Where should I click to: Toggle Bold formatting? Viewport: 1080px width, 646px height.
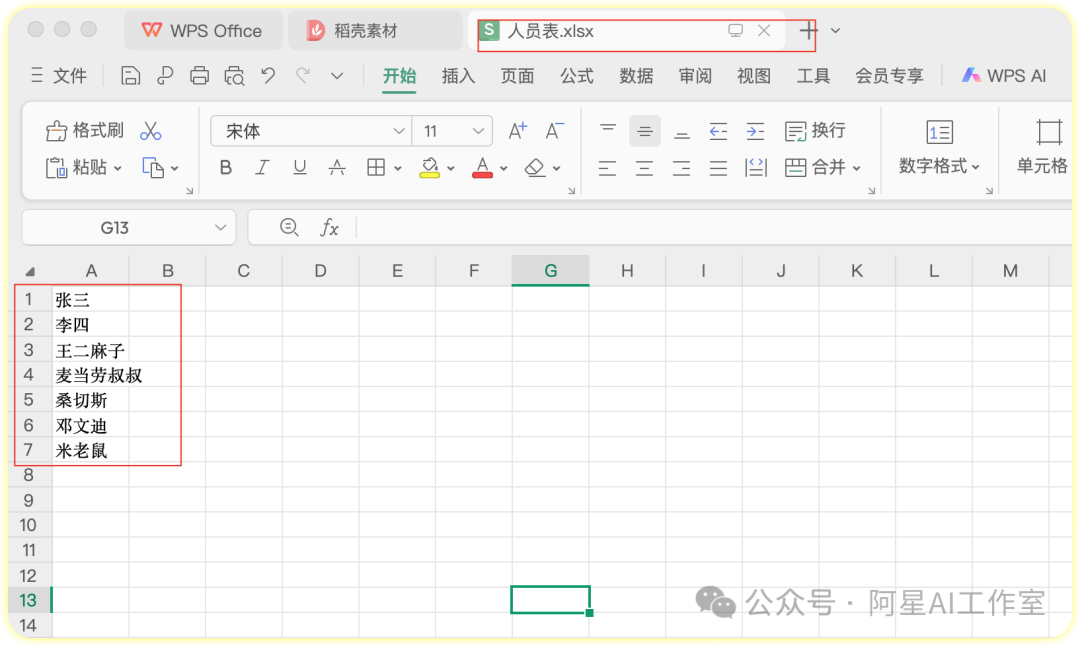226,167
